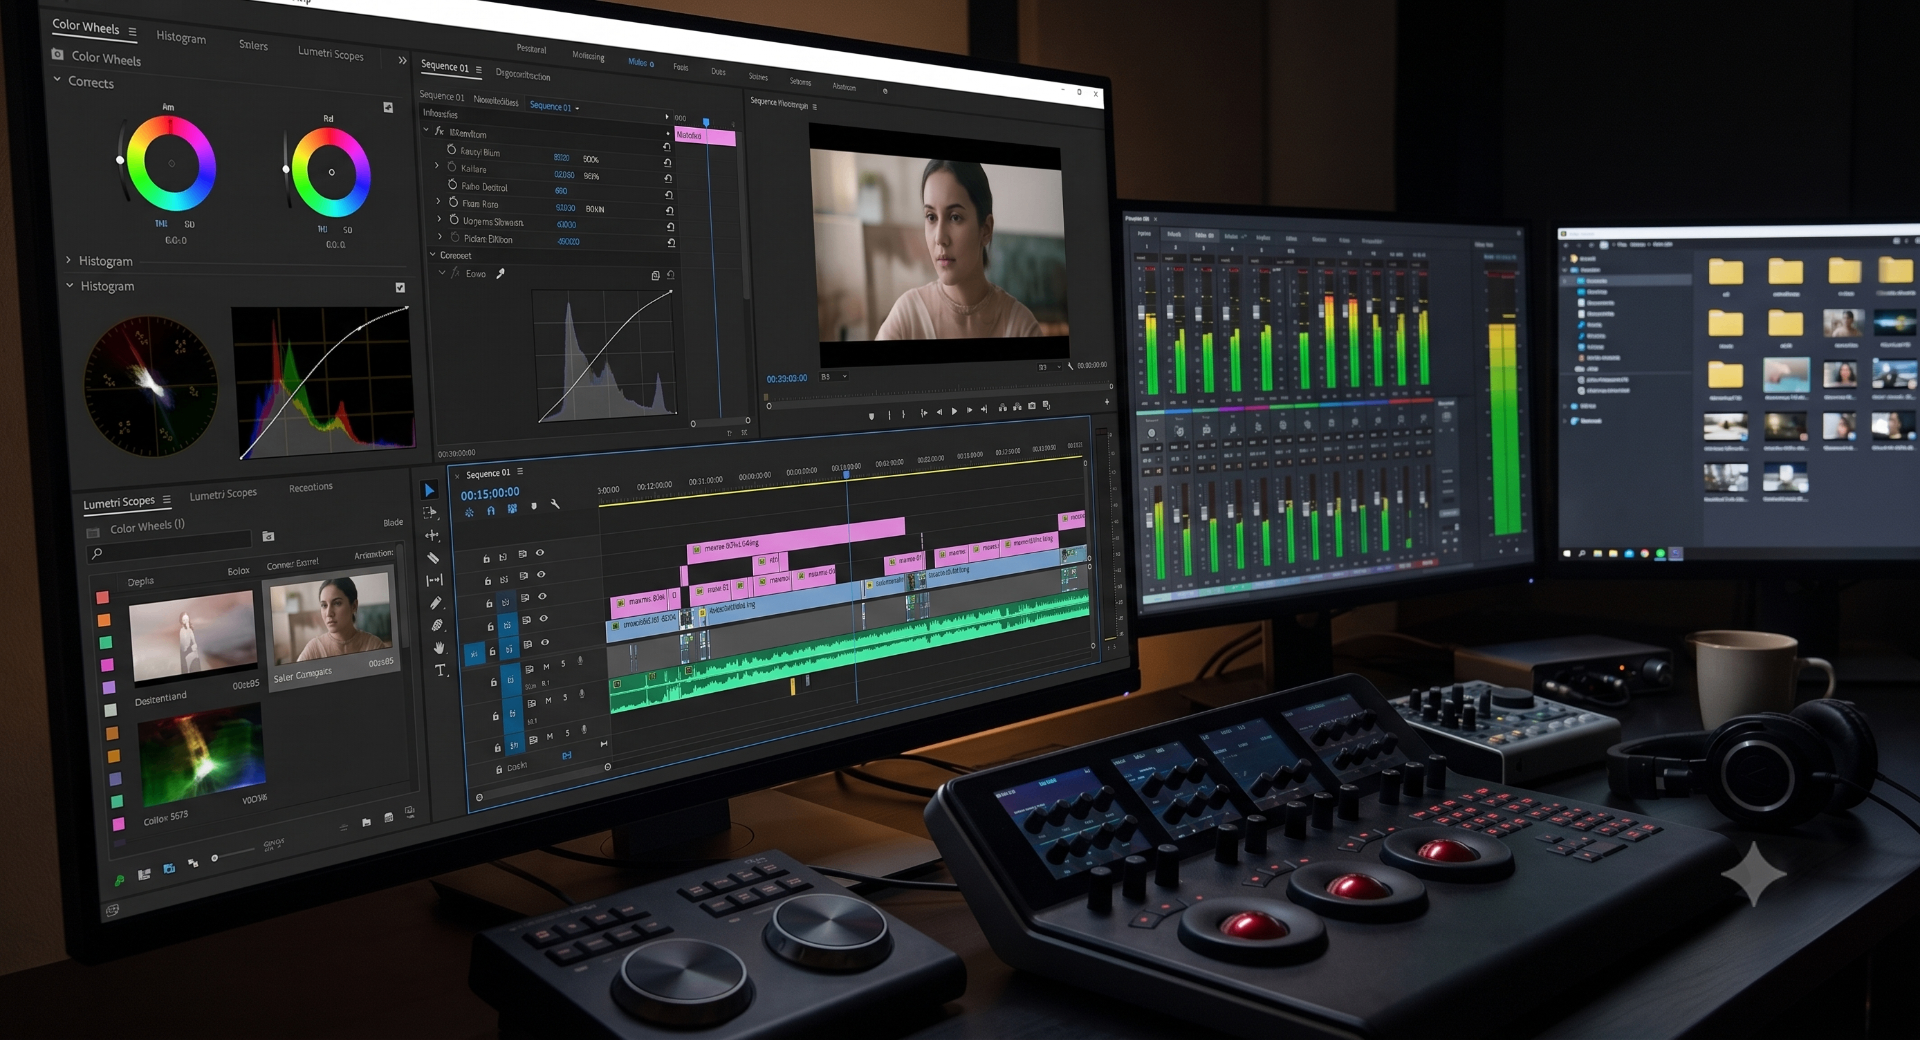Viewport: 1920px width, 1040px height.
Task: Click the Lift button under program monitor
Action: click(x=1003, y=407)
